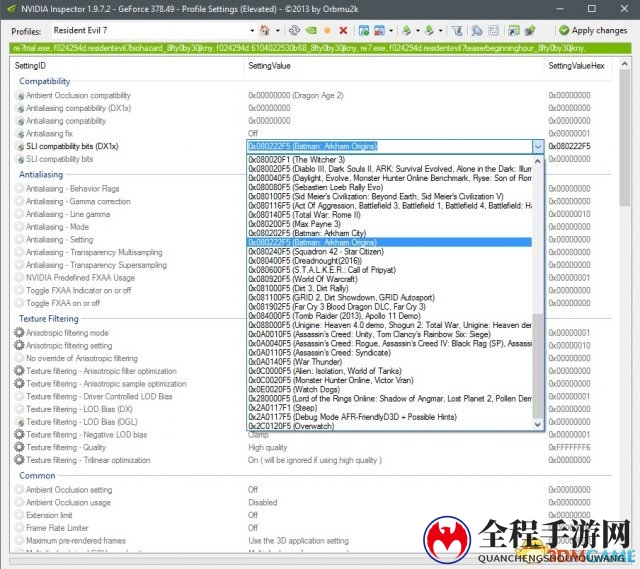
Task: Select the 0x080080F5 Sebastien Loeb Rally Evo option
Action: coord(389,187)
